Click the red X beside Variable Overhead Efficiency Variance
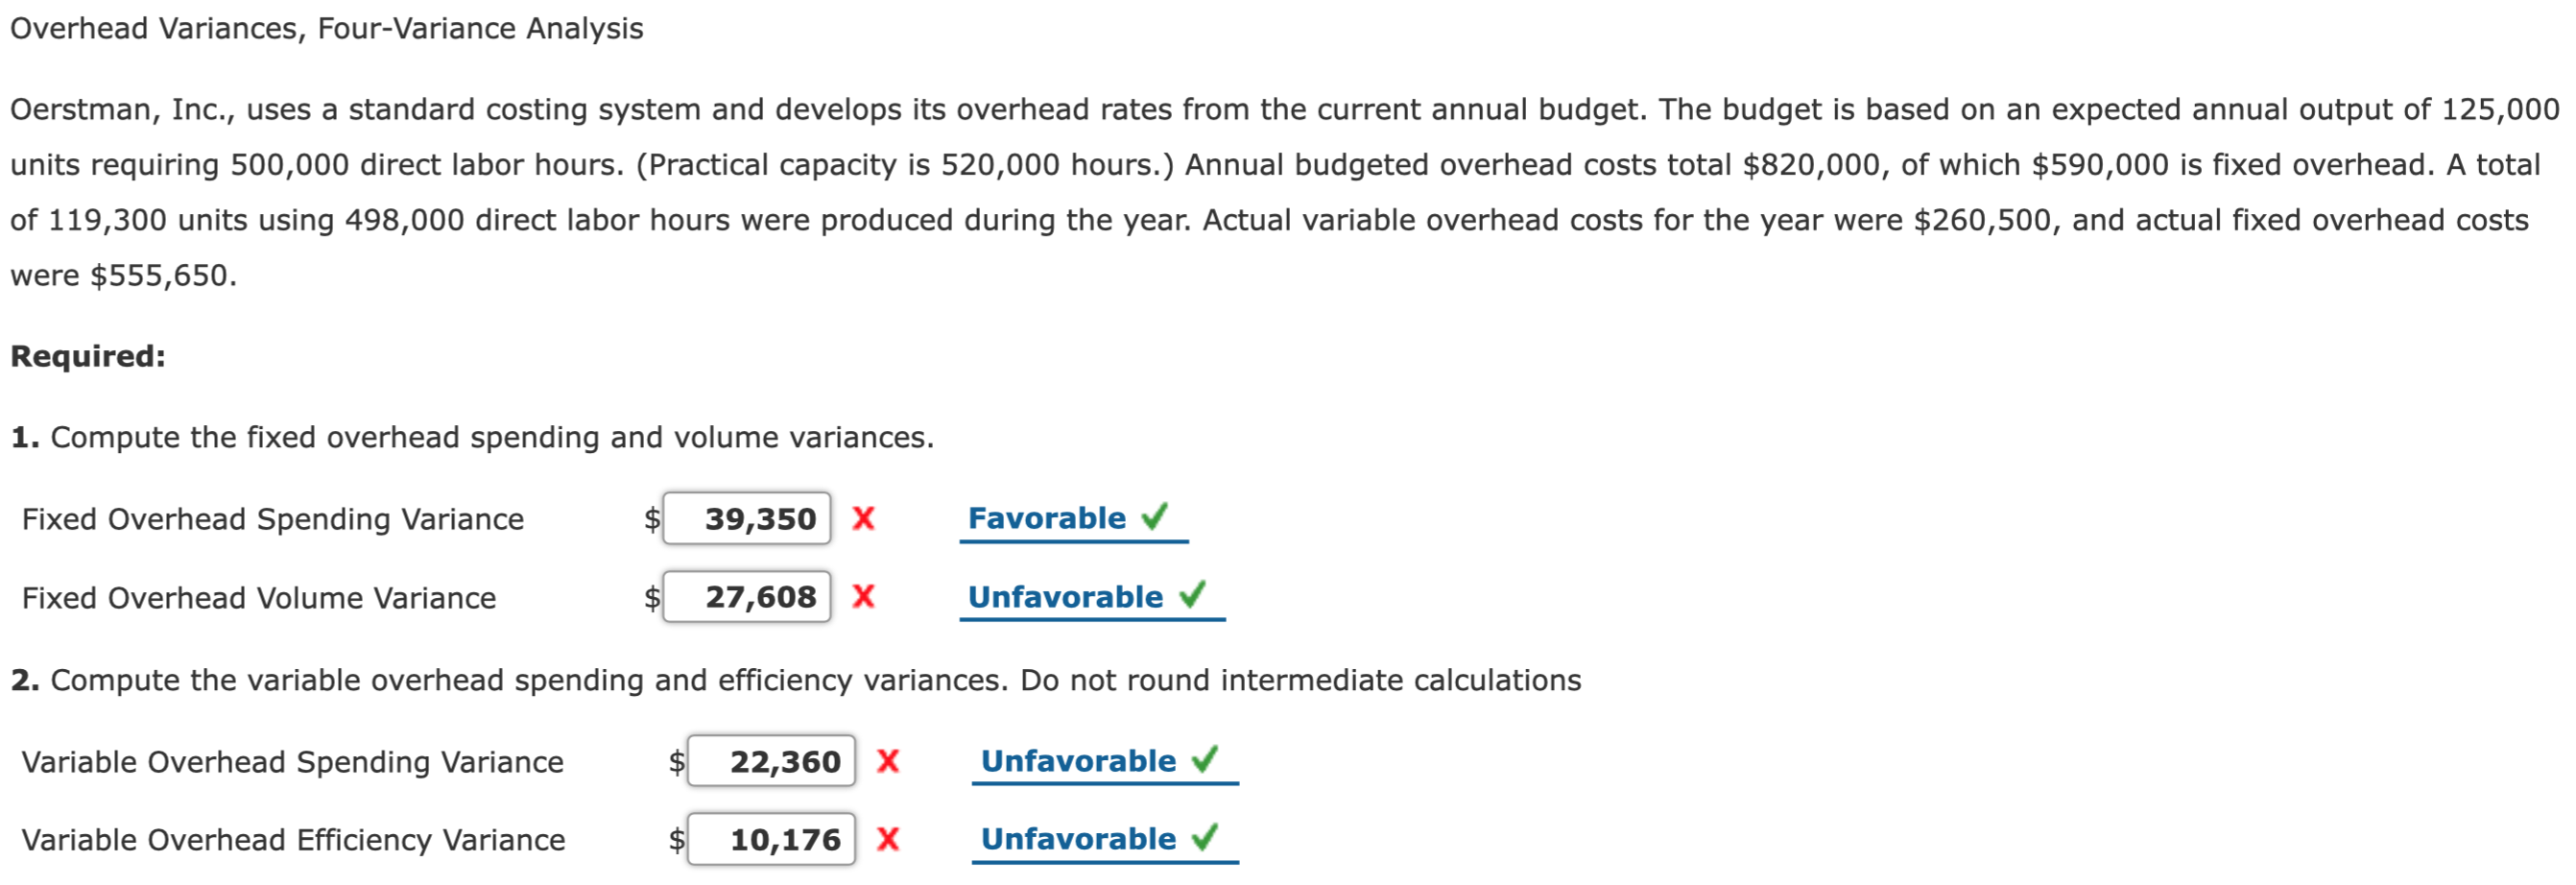This screenshot has height=885, width=2576. pyautogui.click(x=887, y=840)
